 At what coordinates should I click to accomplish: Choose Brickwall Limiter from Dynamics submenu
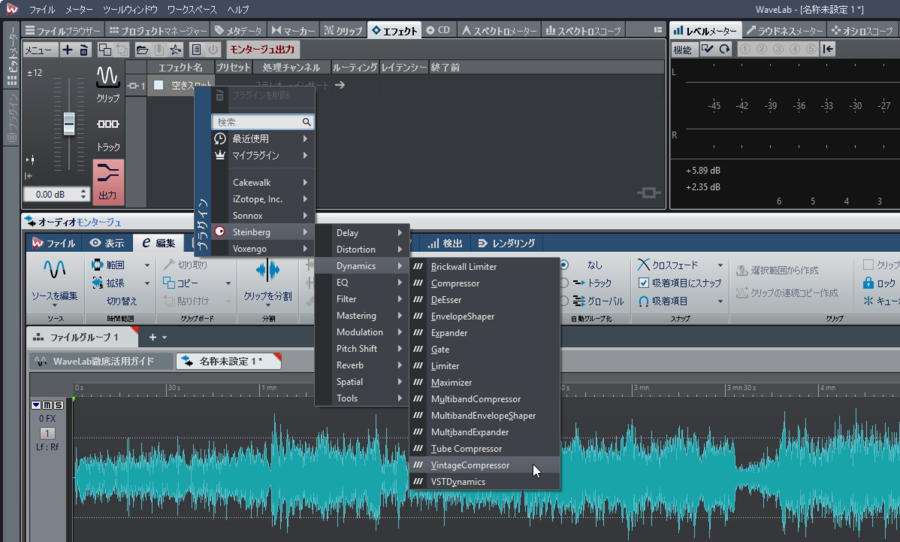click(x=484, y=266)
